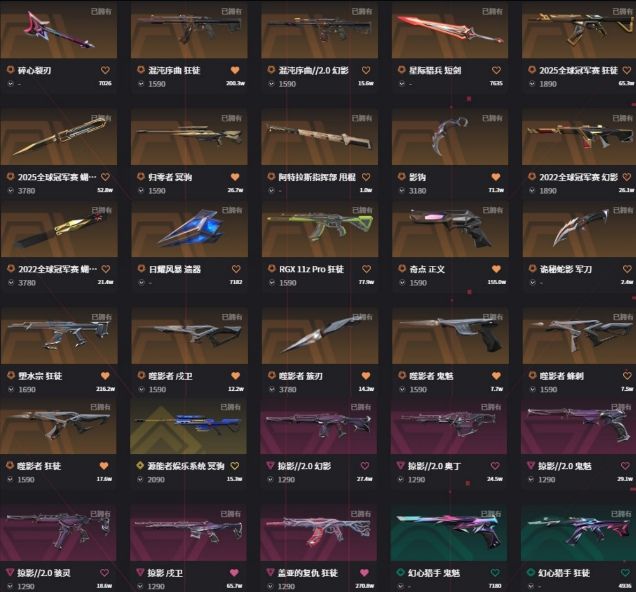The image size is (636, 592).
Task: Click the 幻心猎手 狂徒 skin name
Action: click(564, 573)
